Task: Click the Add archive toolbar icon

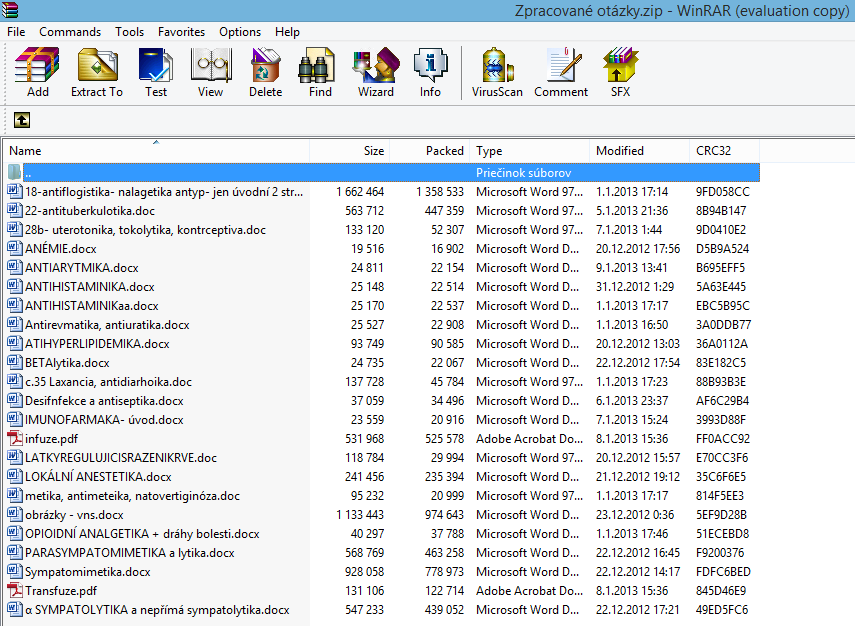Action: (x=38, y=73)
